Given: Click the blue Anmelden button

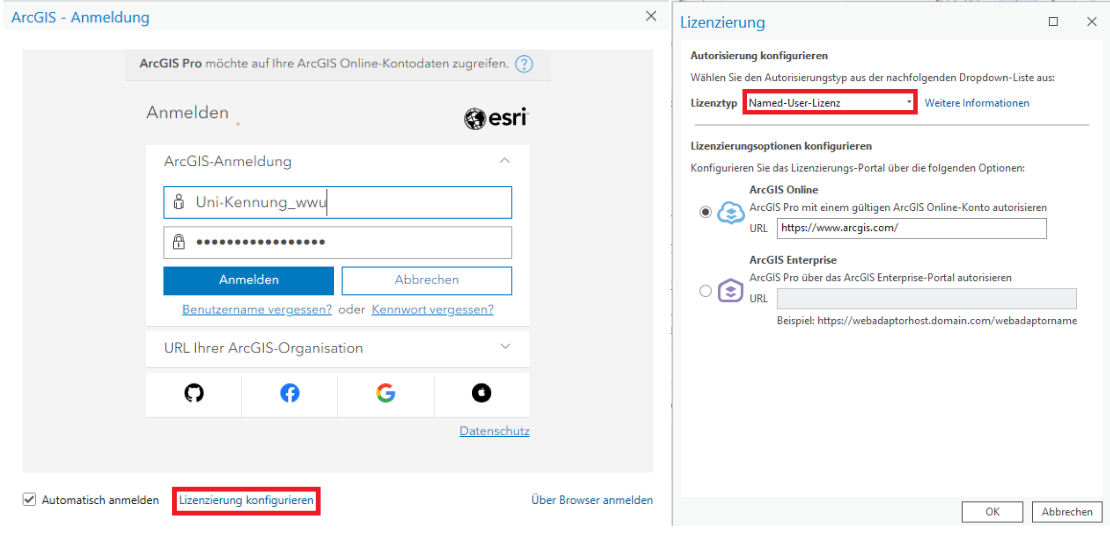Looking at the screenshot, I should coord(248,280).
